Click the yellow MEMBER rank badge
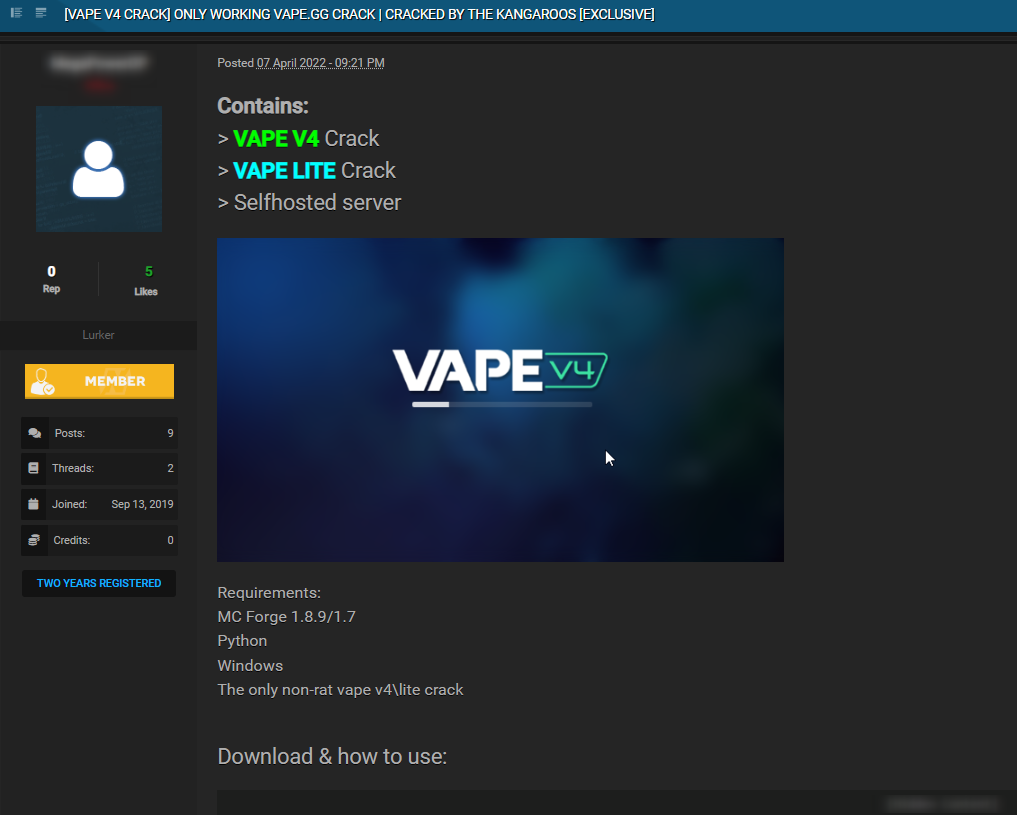The height and width of the screenshot is (815, 1017). tap(99, 381)
